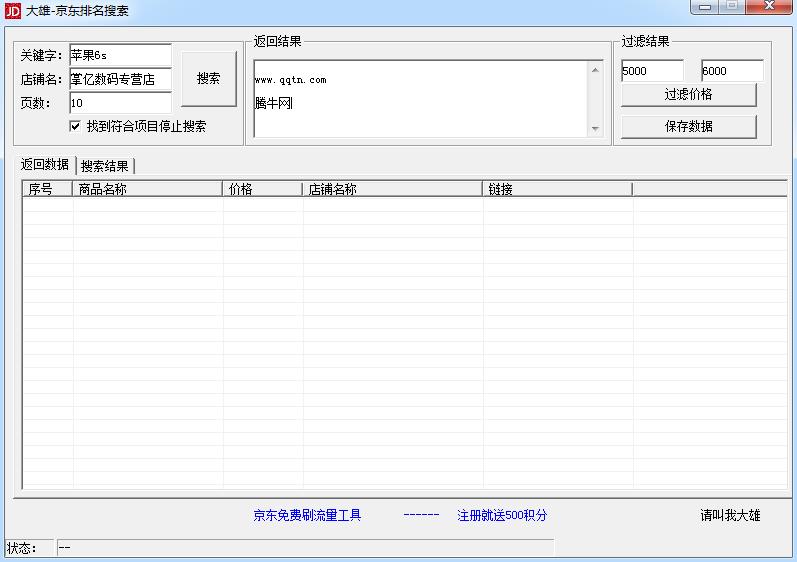797x562 pixels.
Task: Click the minimum price field showing 5000
Action: pyautogui.click(x=652, y=71)
